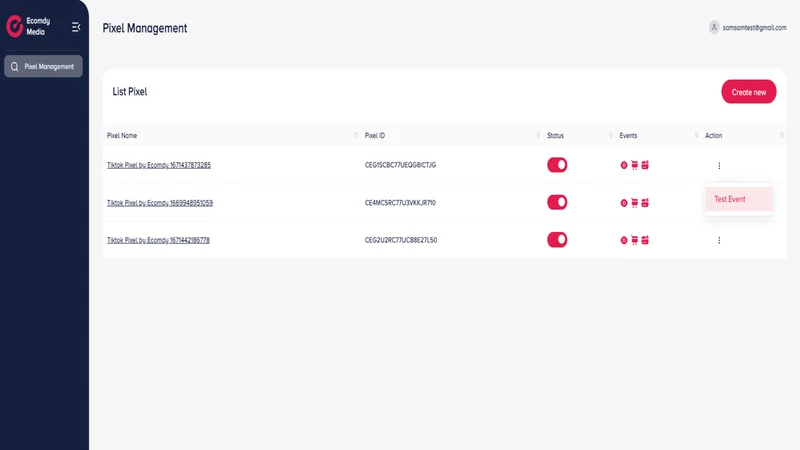Open Pixel Management in the sidebar
This screenshot has width=800, height=450.
(43, 66)
